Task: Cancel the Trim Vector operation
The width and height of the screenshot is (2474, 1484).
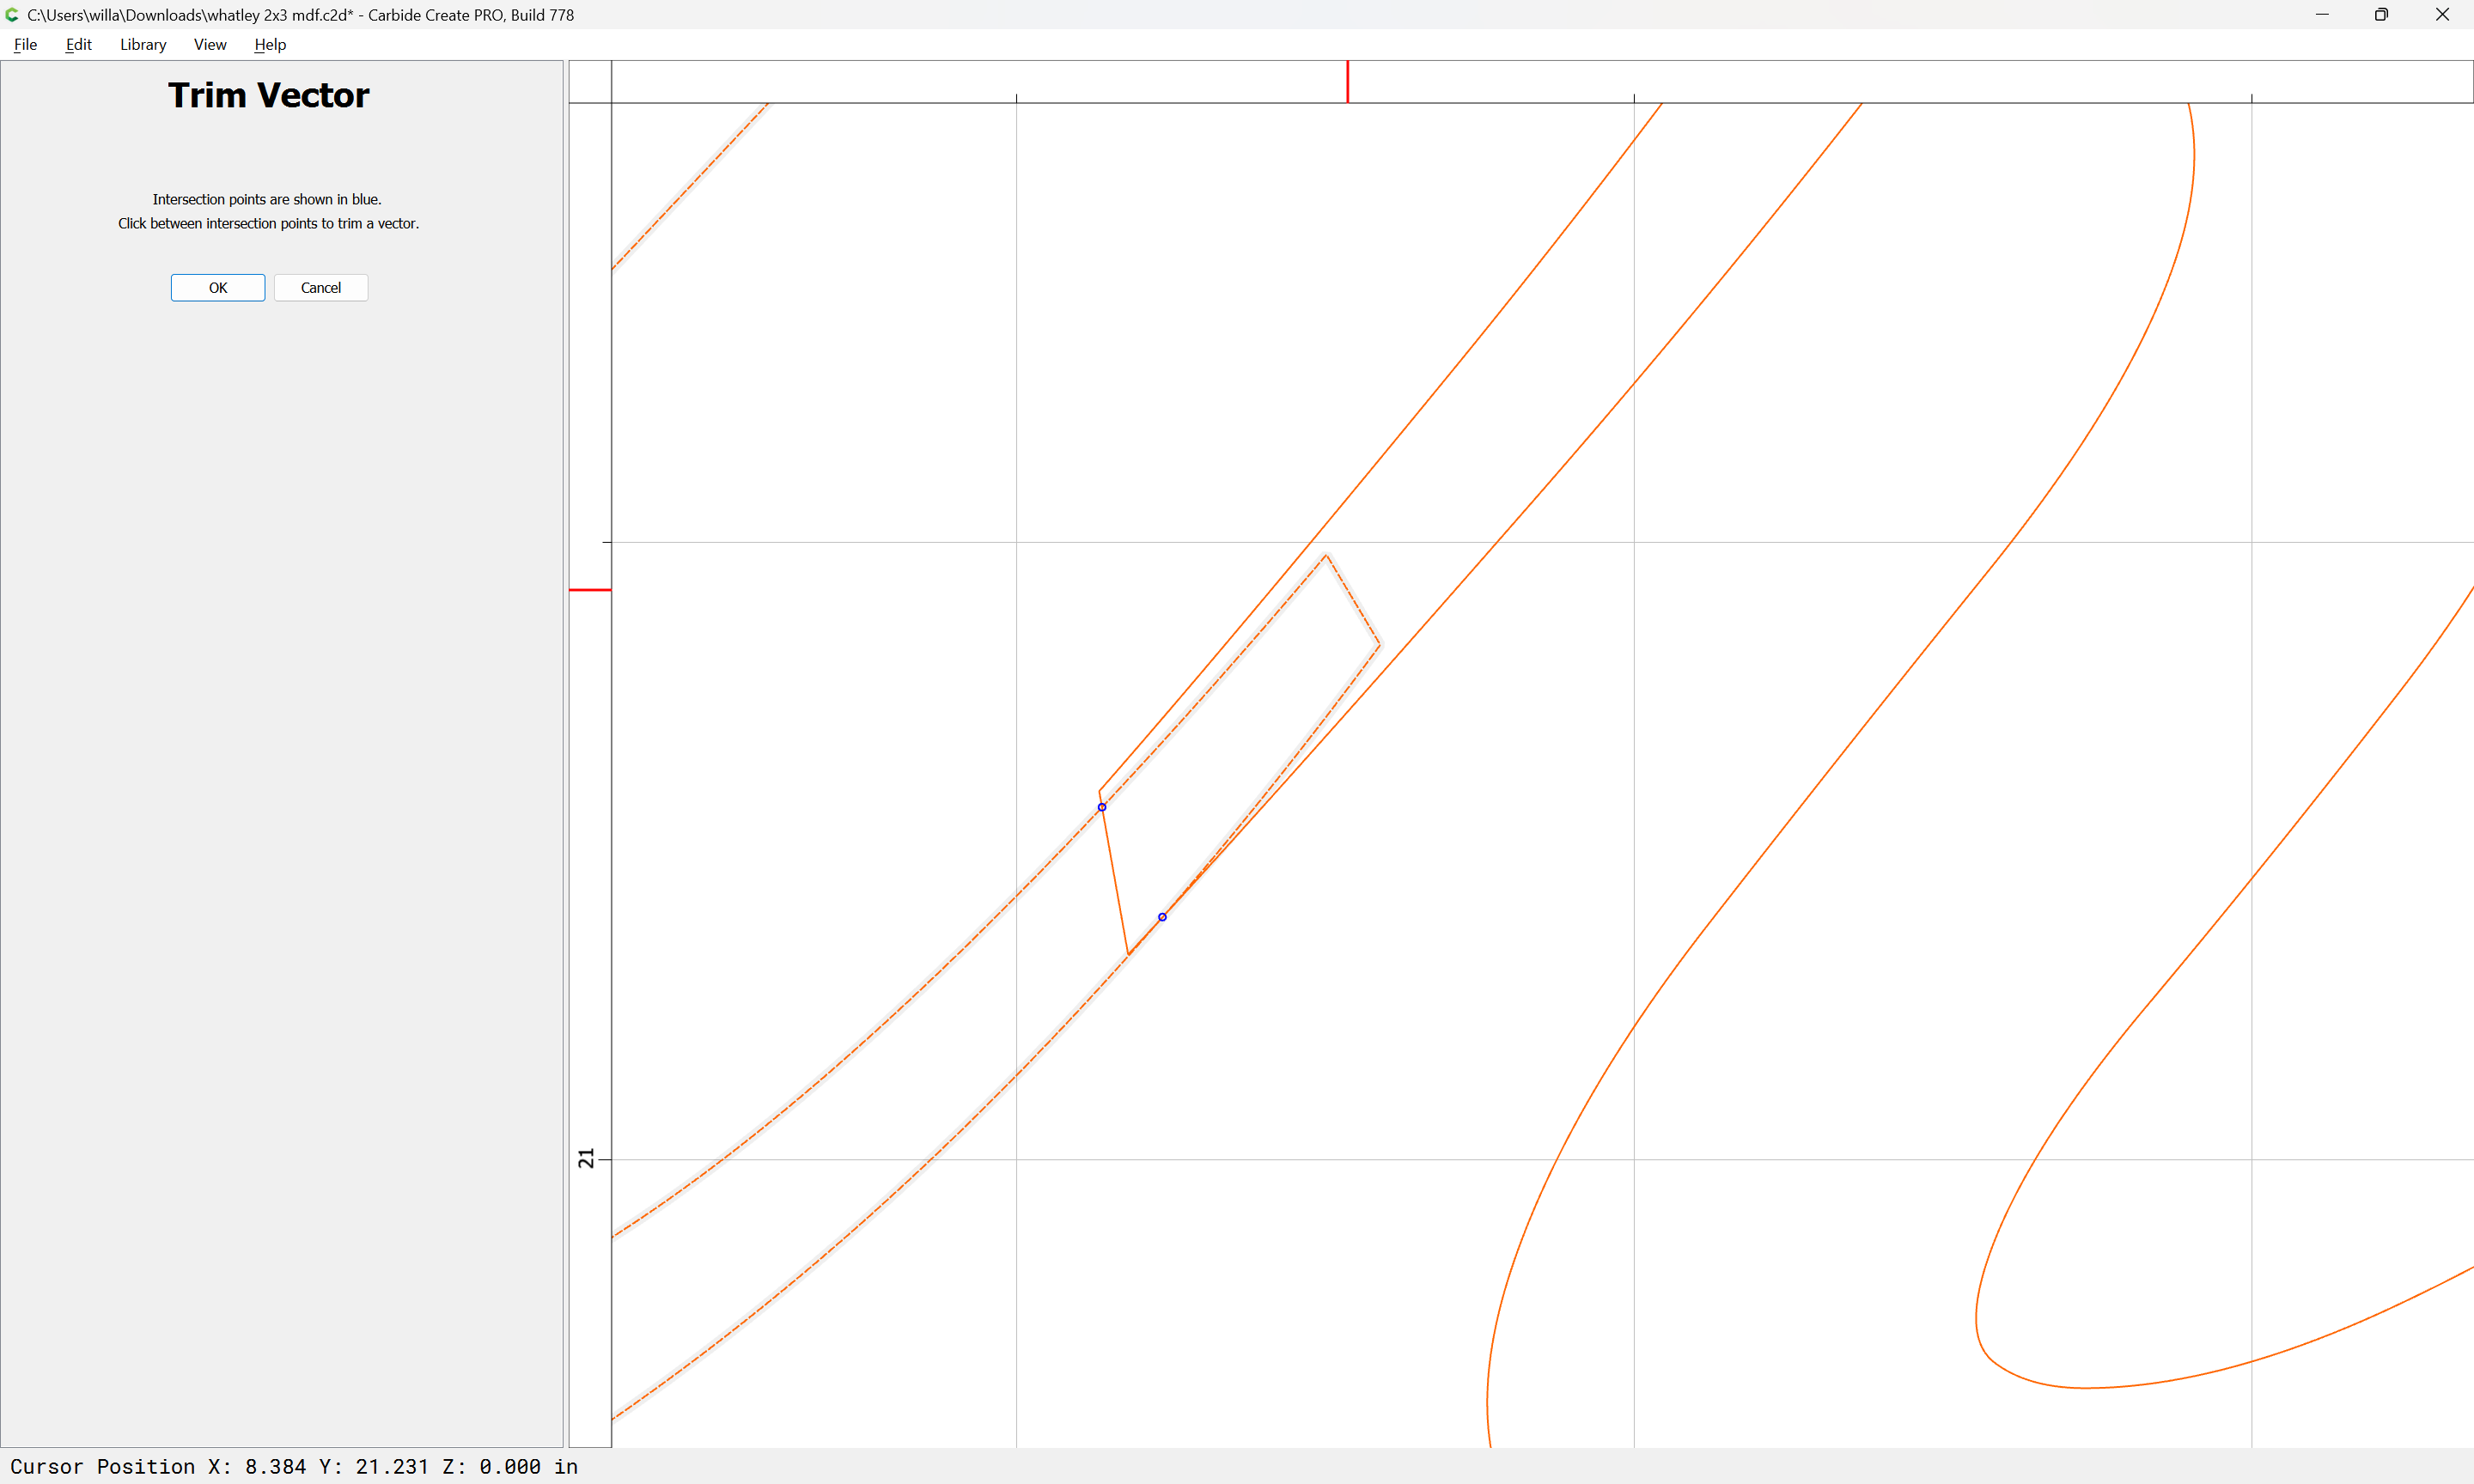Action: pyautogui.click(x=321, y=288)
